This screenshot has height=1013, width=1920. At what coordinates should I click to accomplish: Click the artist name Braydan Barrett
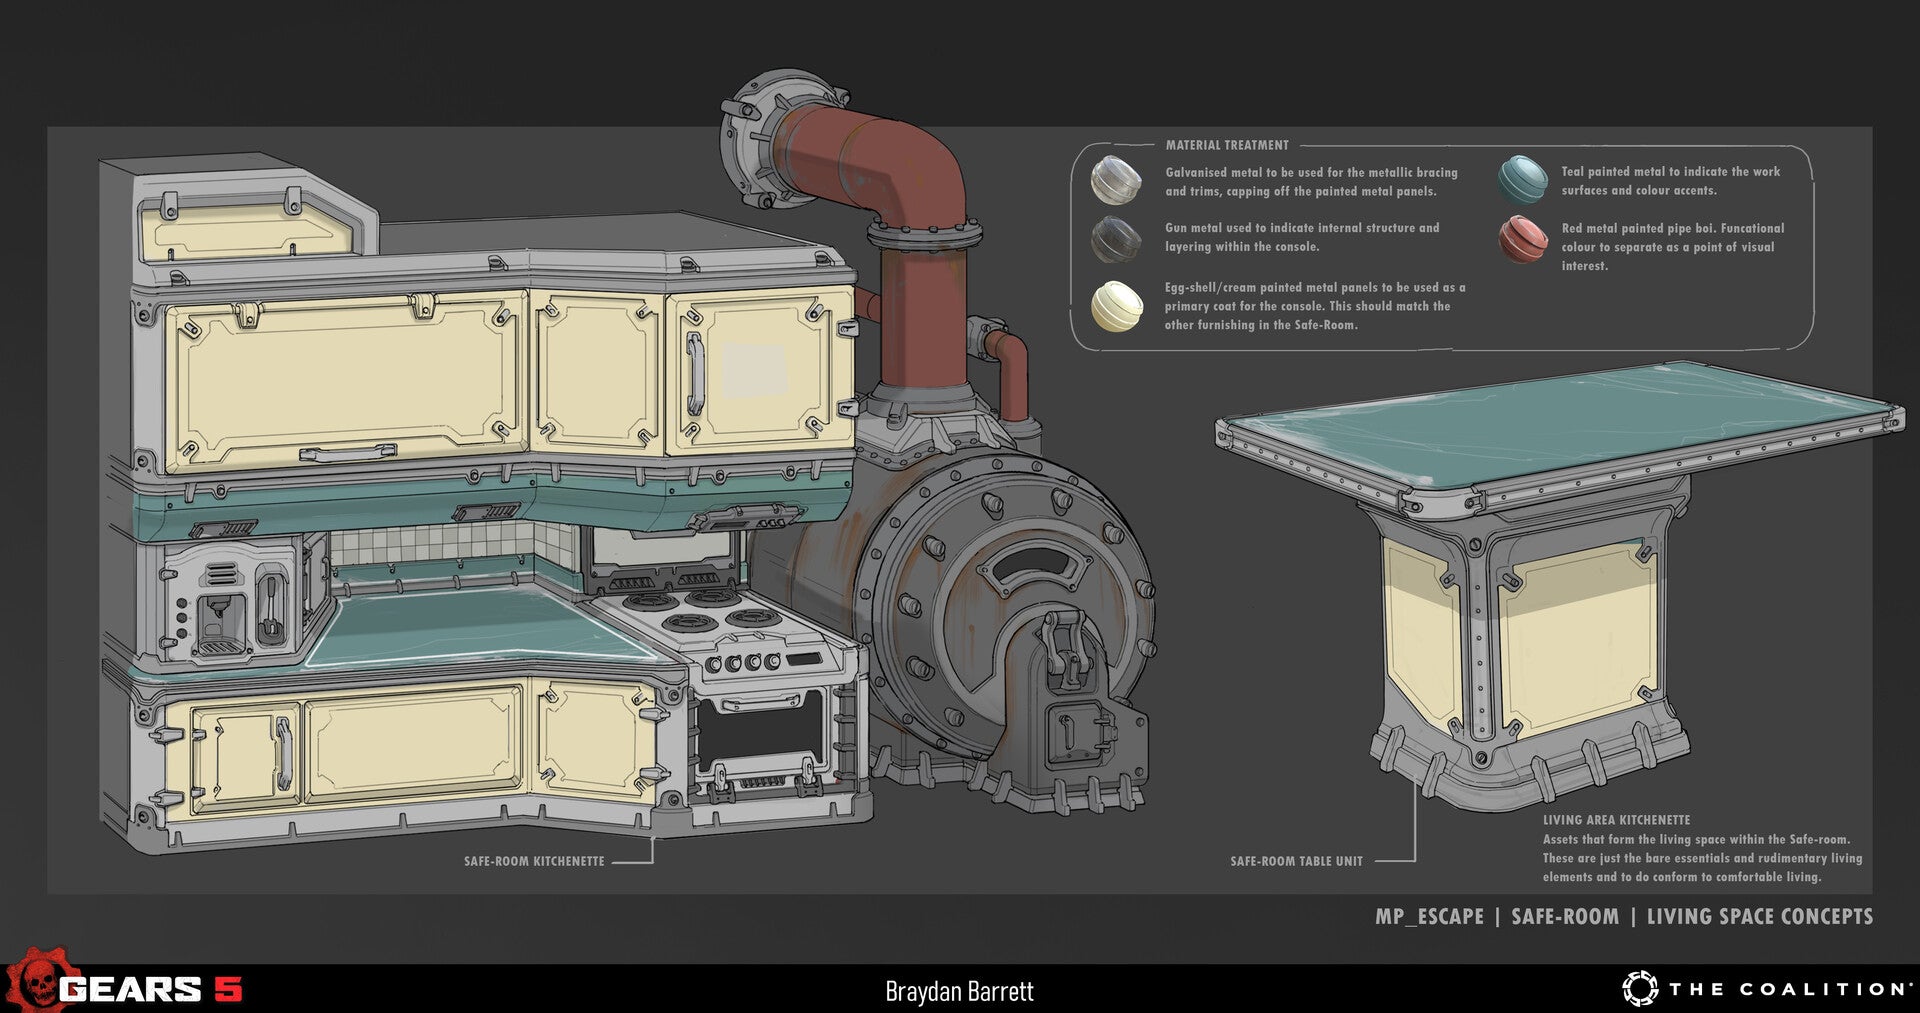pyautogui.click(x=959, y=991)
